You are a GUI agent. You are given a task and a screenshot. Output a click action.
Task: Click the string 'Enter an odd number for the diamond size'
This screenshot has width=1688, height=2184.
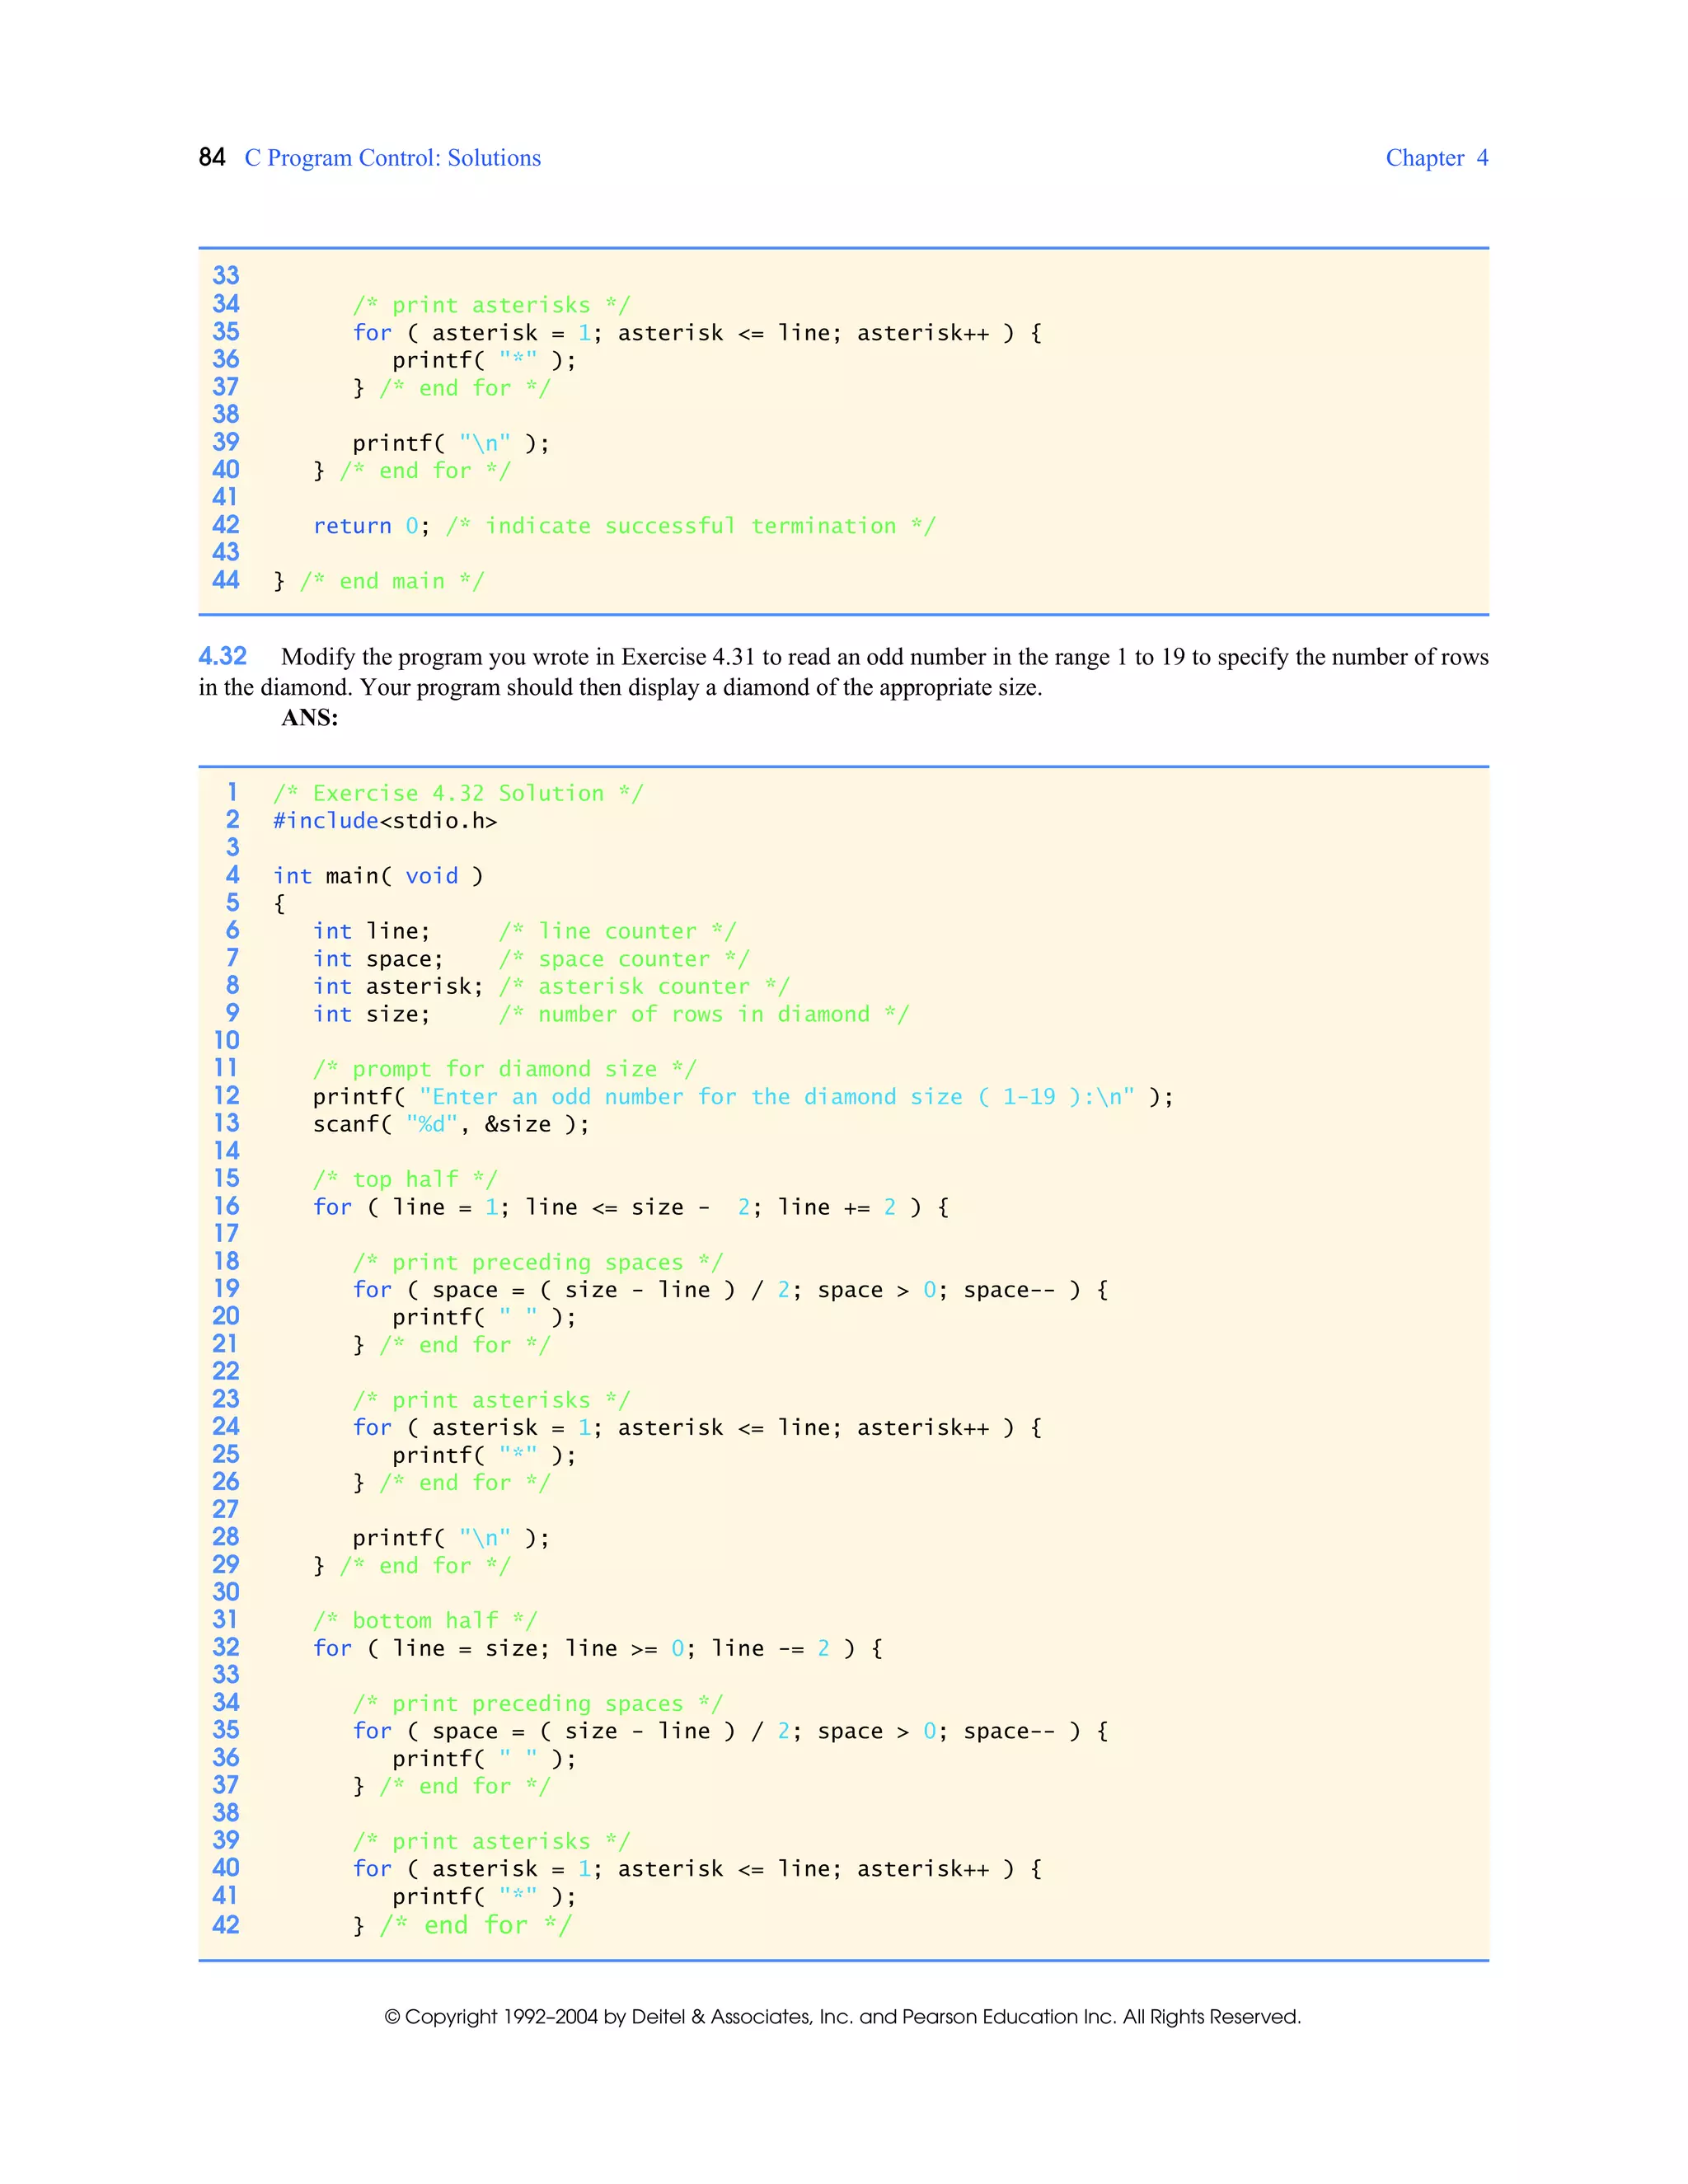click(698, 1097)
